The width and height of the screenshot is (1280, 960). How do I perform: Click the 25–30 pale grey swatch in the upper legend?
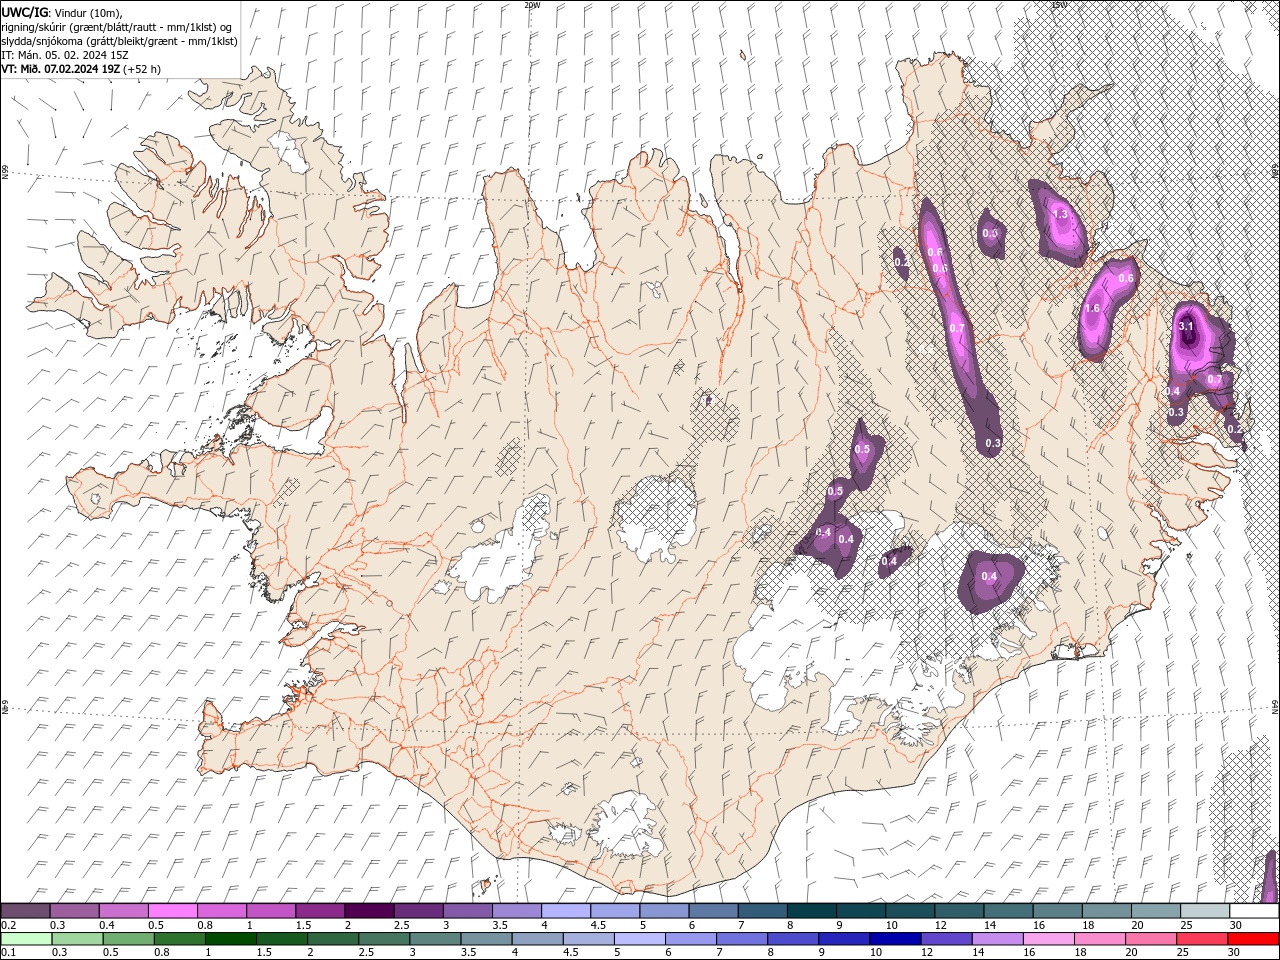point(1206,911)
